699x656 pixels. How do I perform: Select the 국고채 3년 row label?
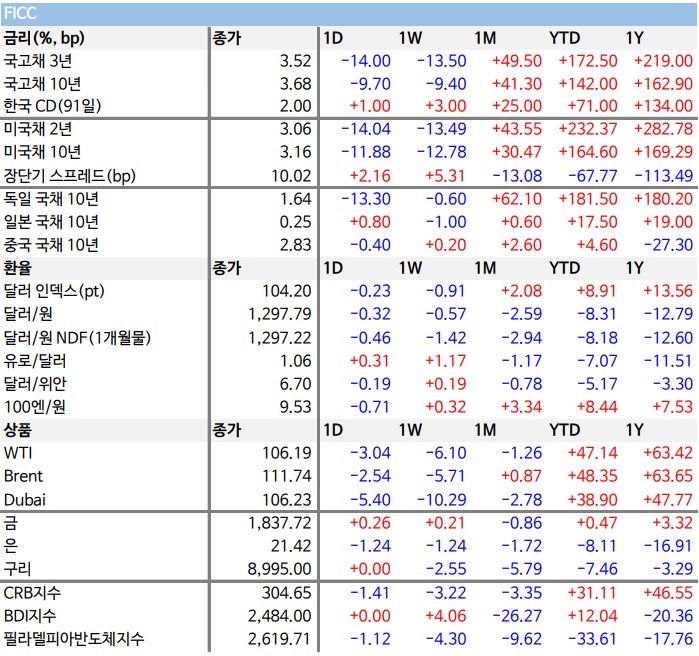coord(37,61)
